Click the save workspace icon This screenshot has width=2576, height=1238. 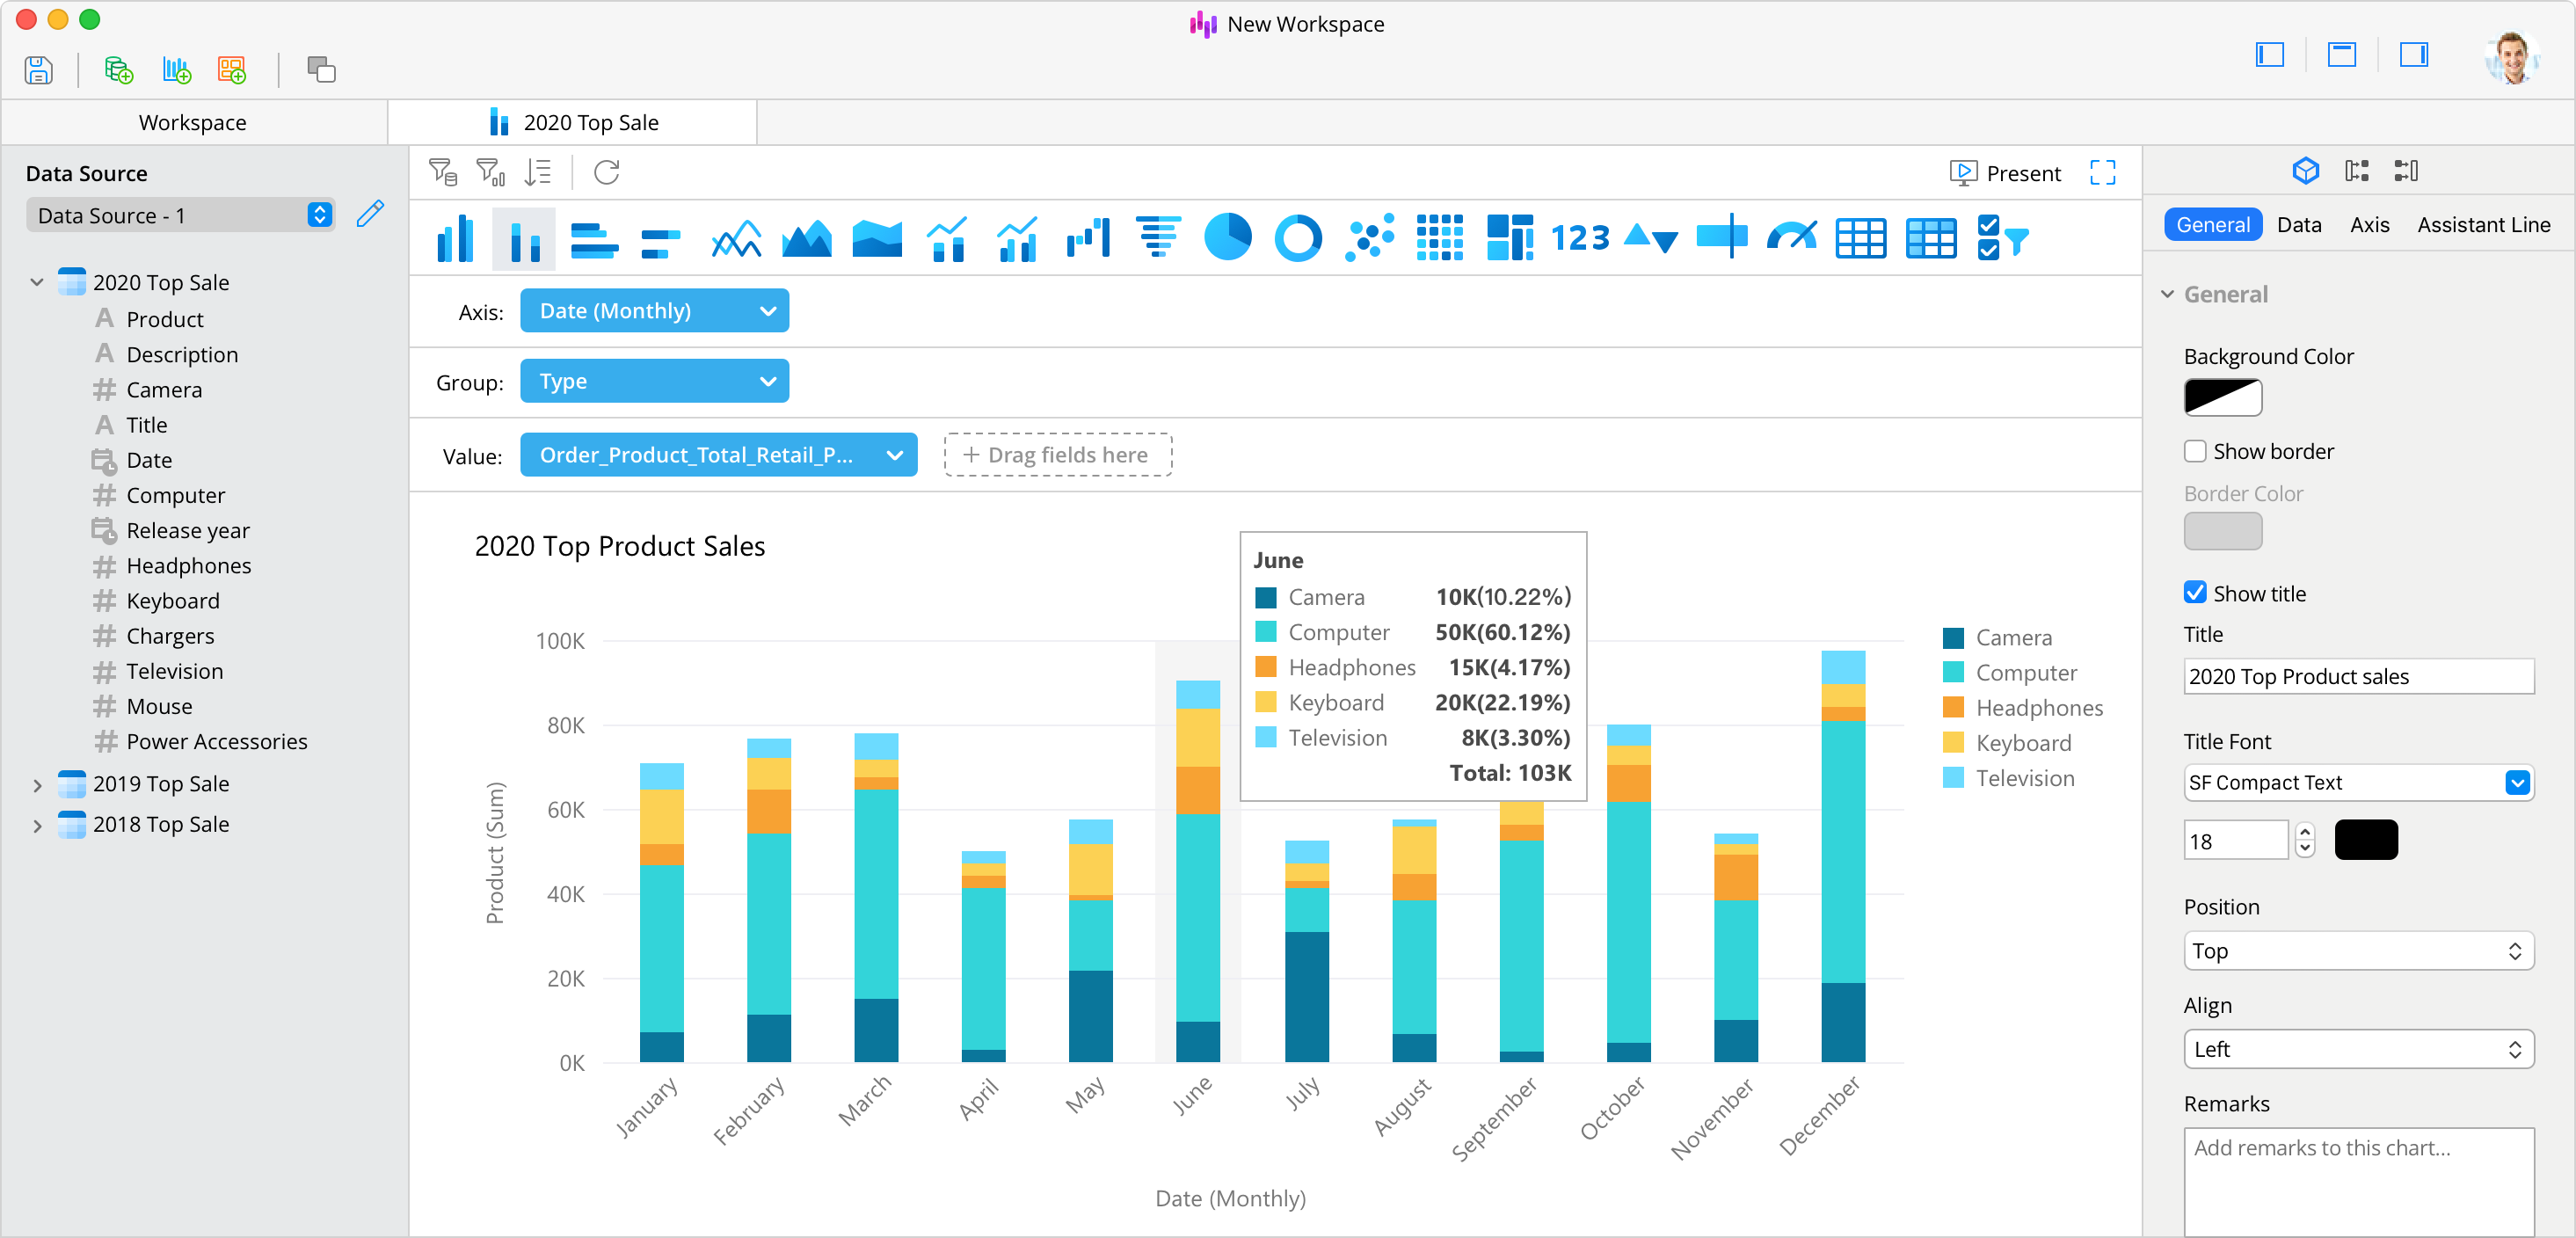(38, 69)
